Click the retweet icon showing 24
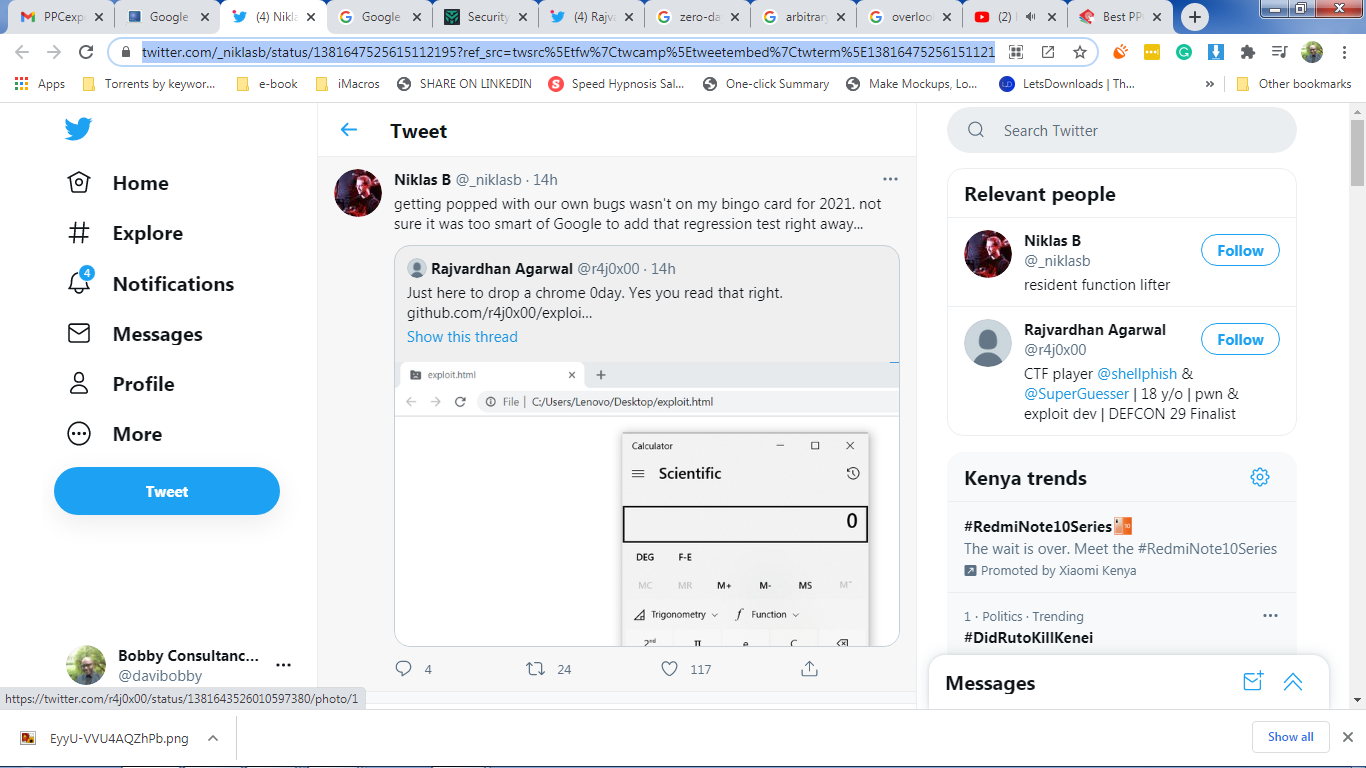The height and width of the screenshot is (768, 1366). point(536,668)
